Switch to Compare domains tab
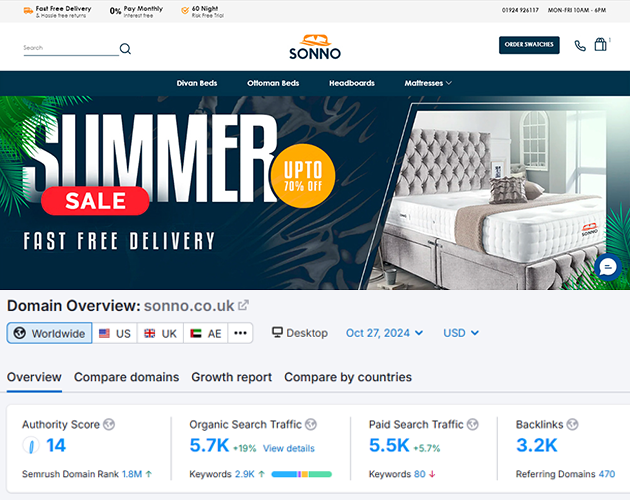Viewport: 630px width, 500px height. pos(127,377)
